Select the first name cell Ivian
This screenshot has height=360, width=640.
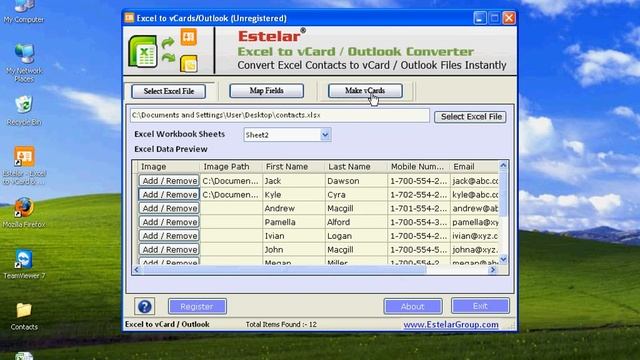[294, 236]
